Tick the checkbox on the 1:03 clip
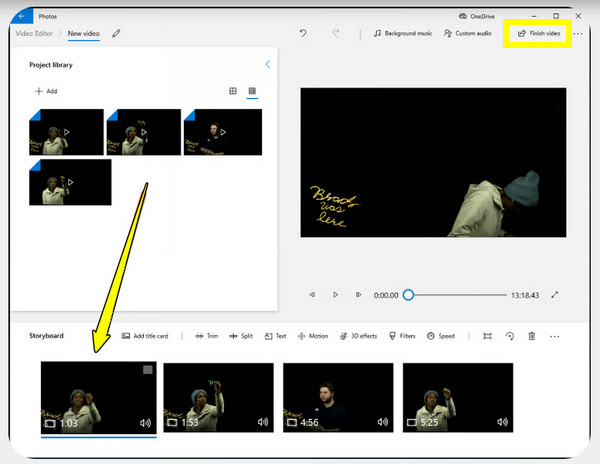 click(147, 370)
